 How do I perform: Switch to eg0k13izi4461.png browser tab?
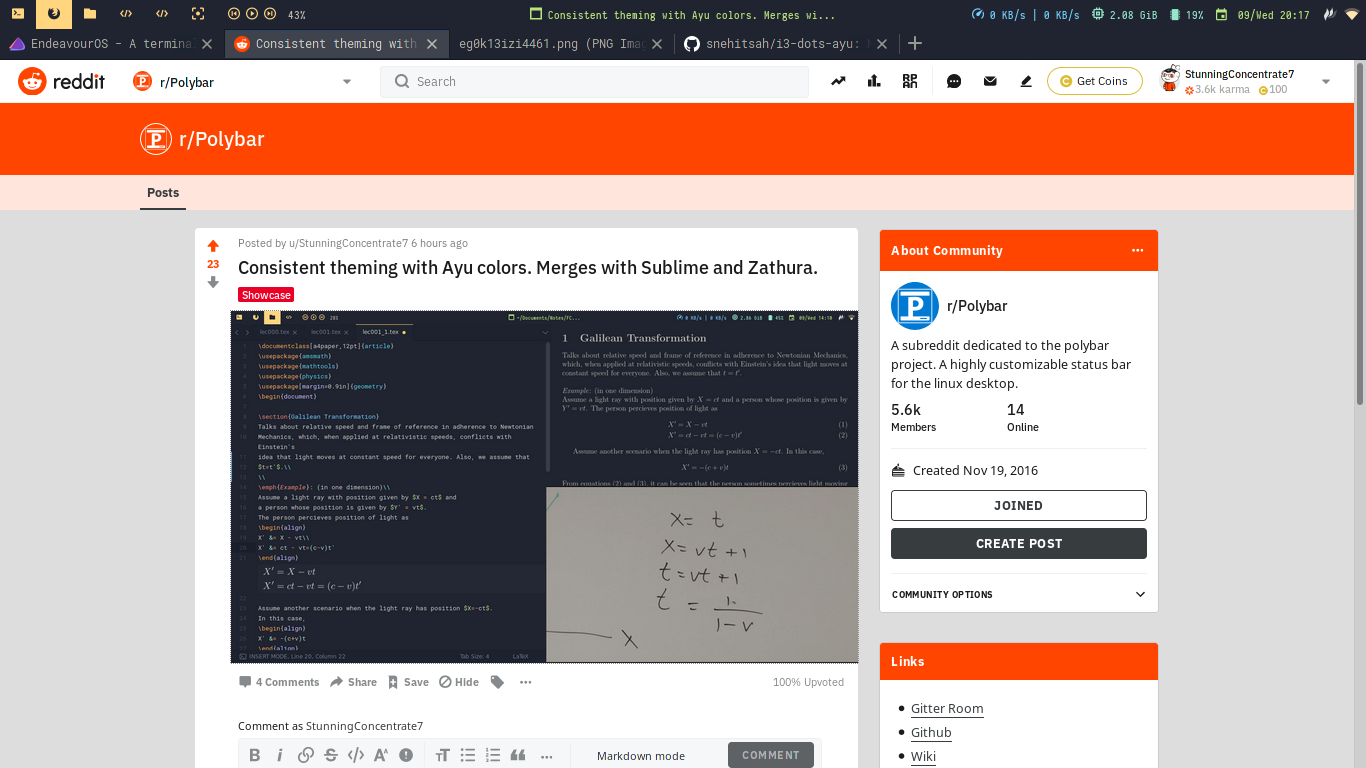[560, 43]
